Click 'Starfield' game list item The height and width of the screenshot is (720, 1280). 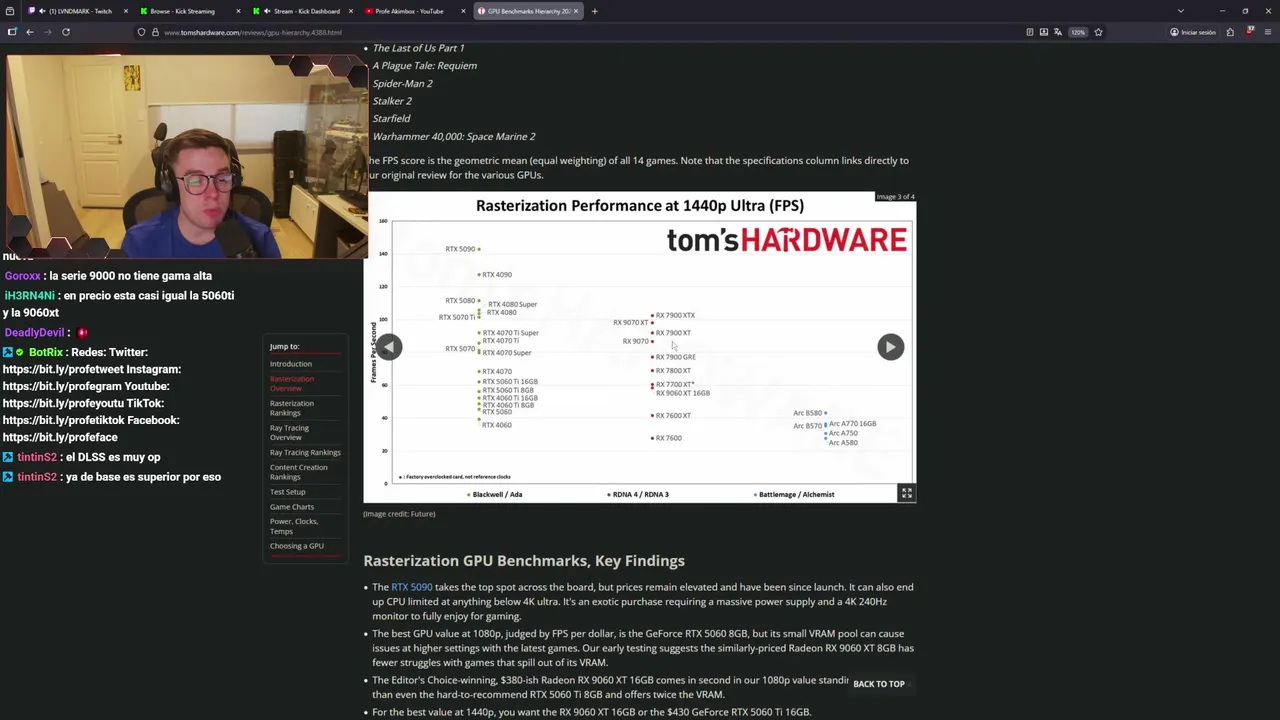[x=391, y=118]
